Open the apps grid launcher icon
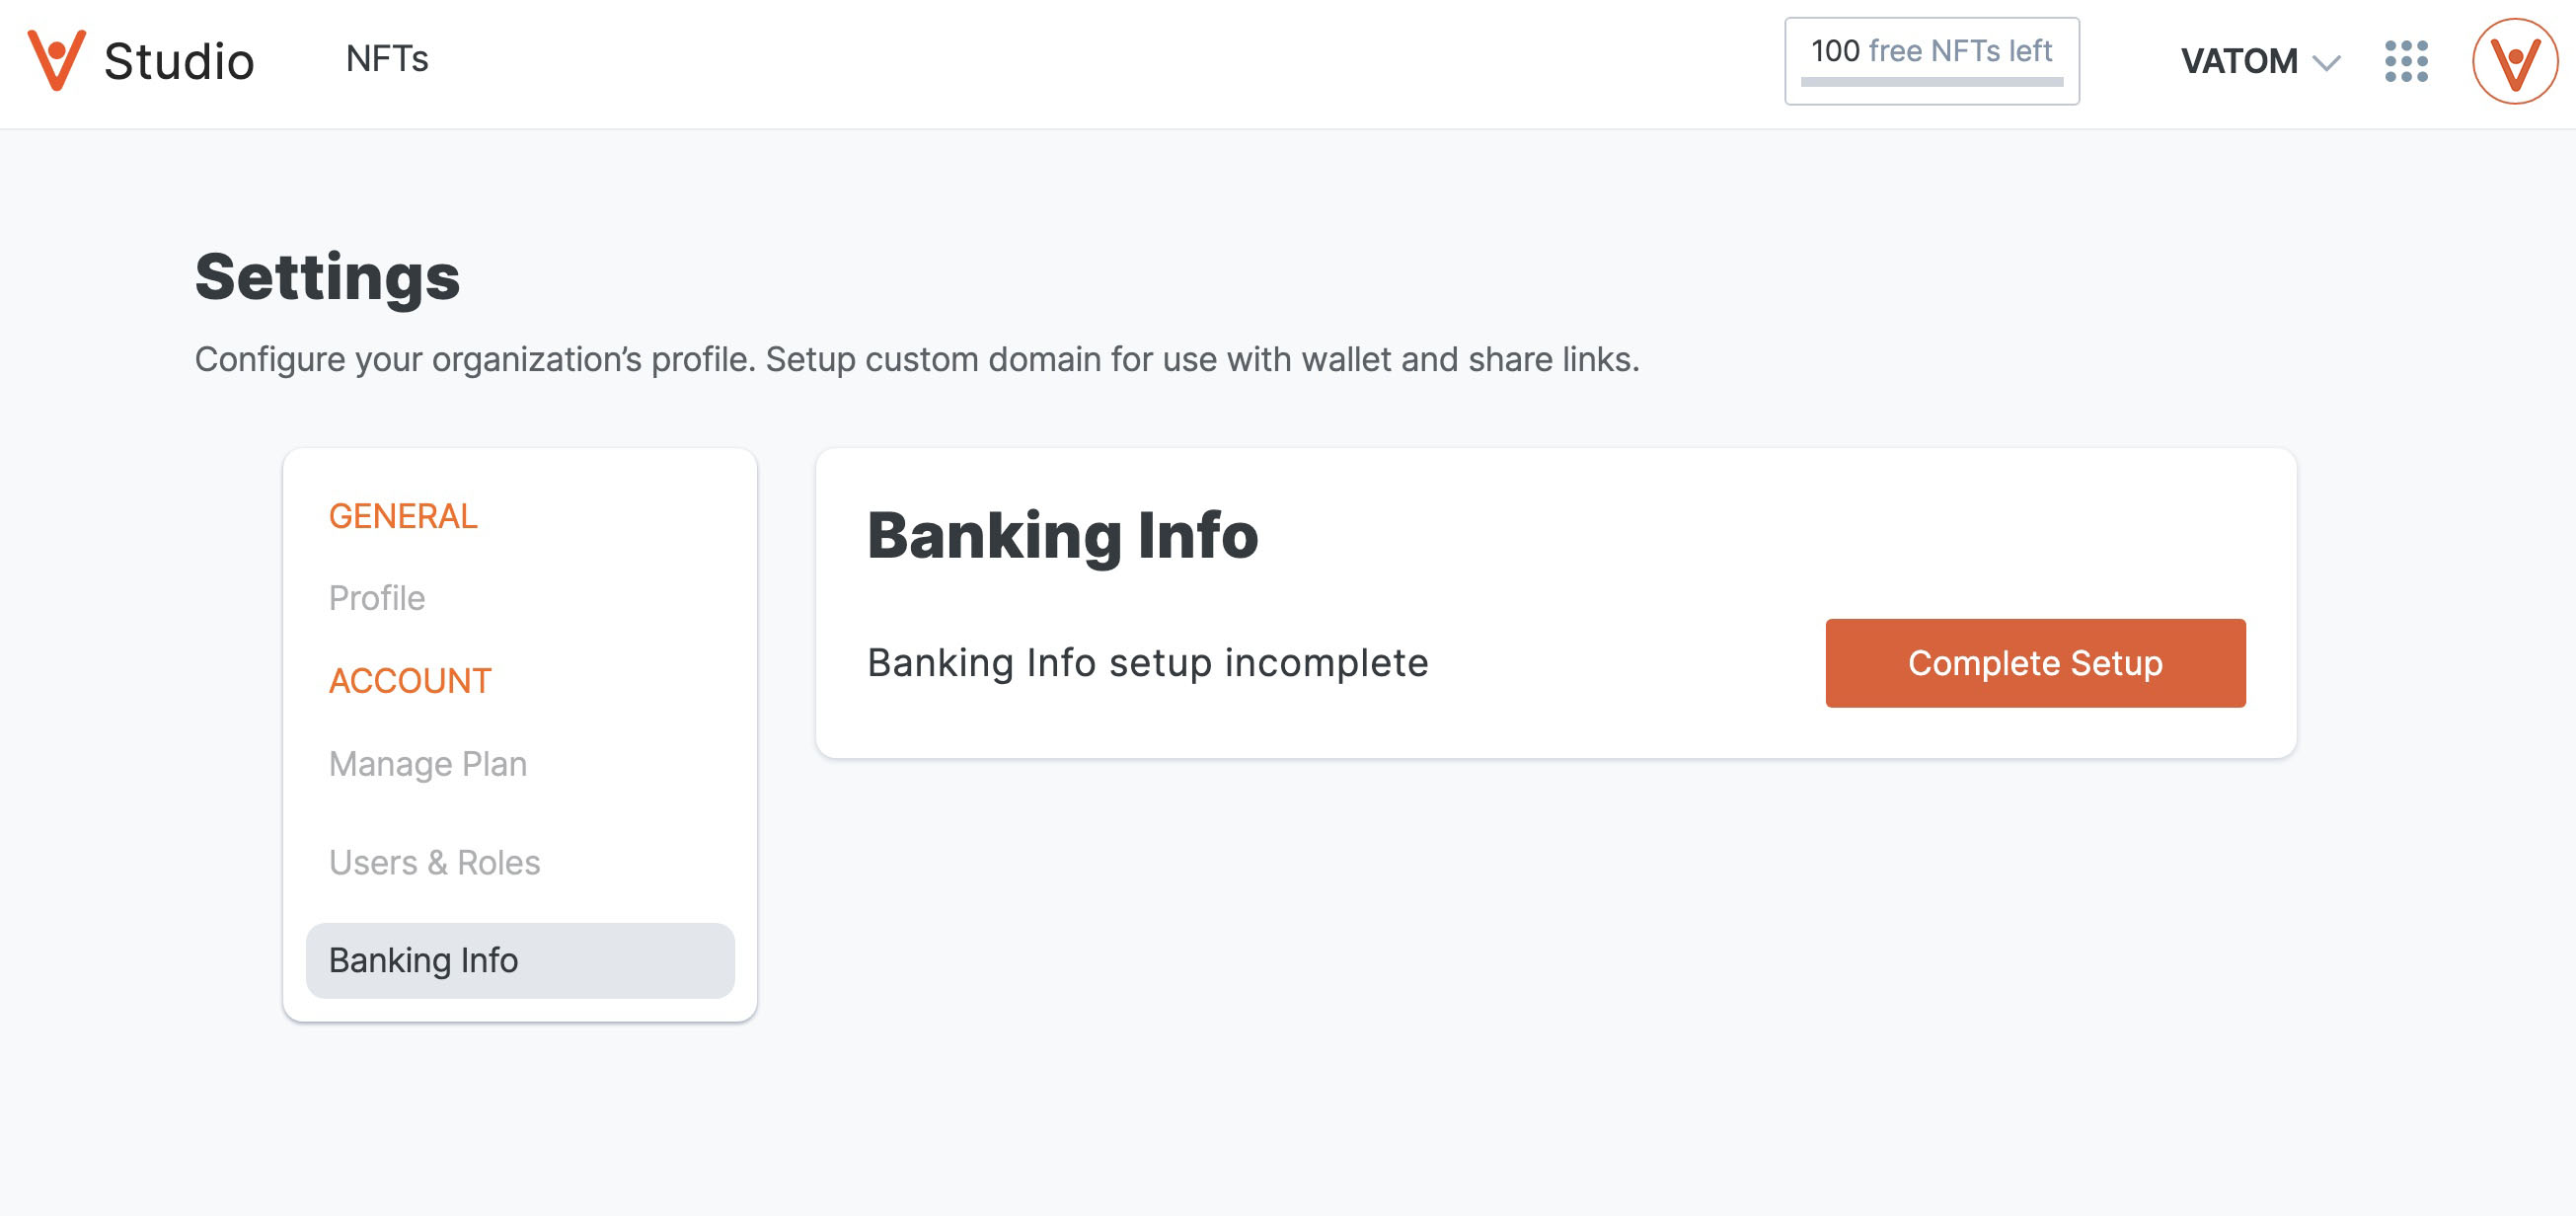The width and height of the screenshot is (2576, 1216). coord(2406,61)
